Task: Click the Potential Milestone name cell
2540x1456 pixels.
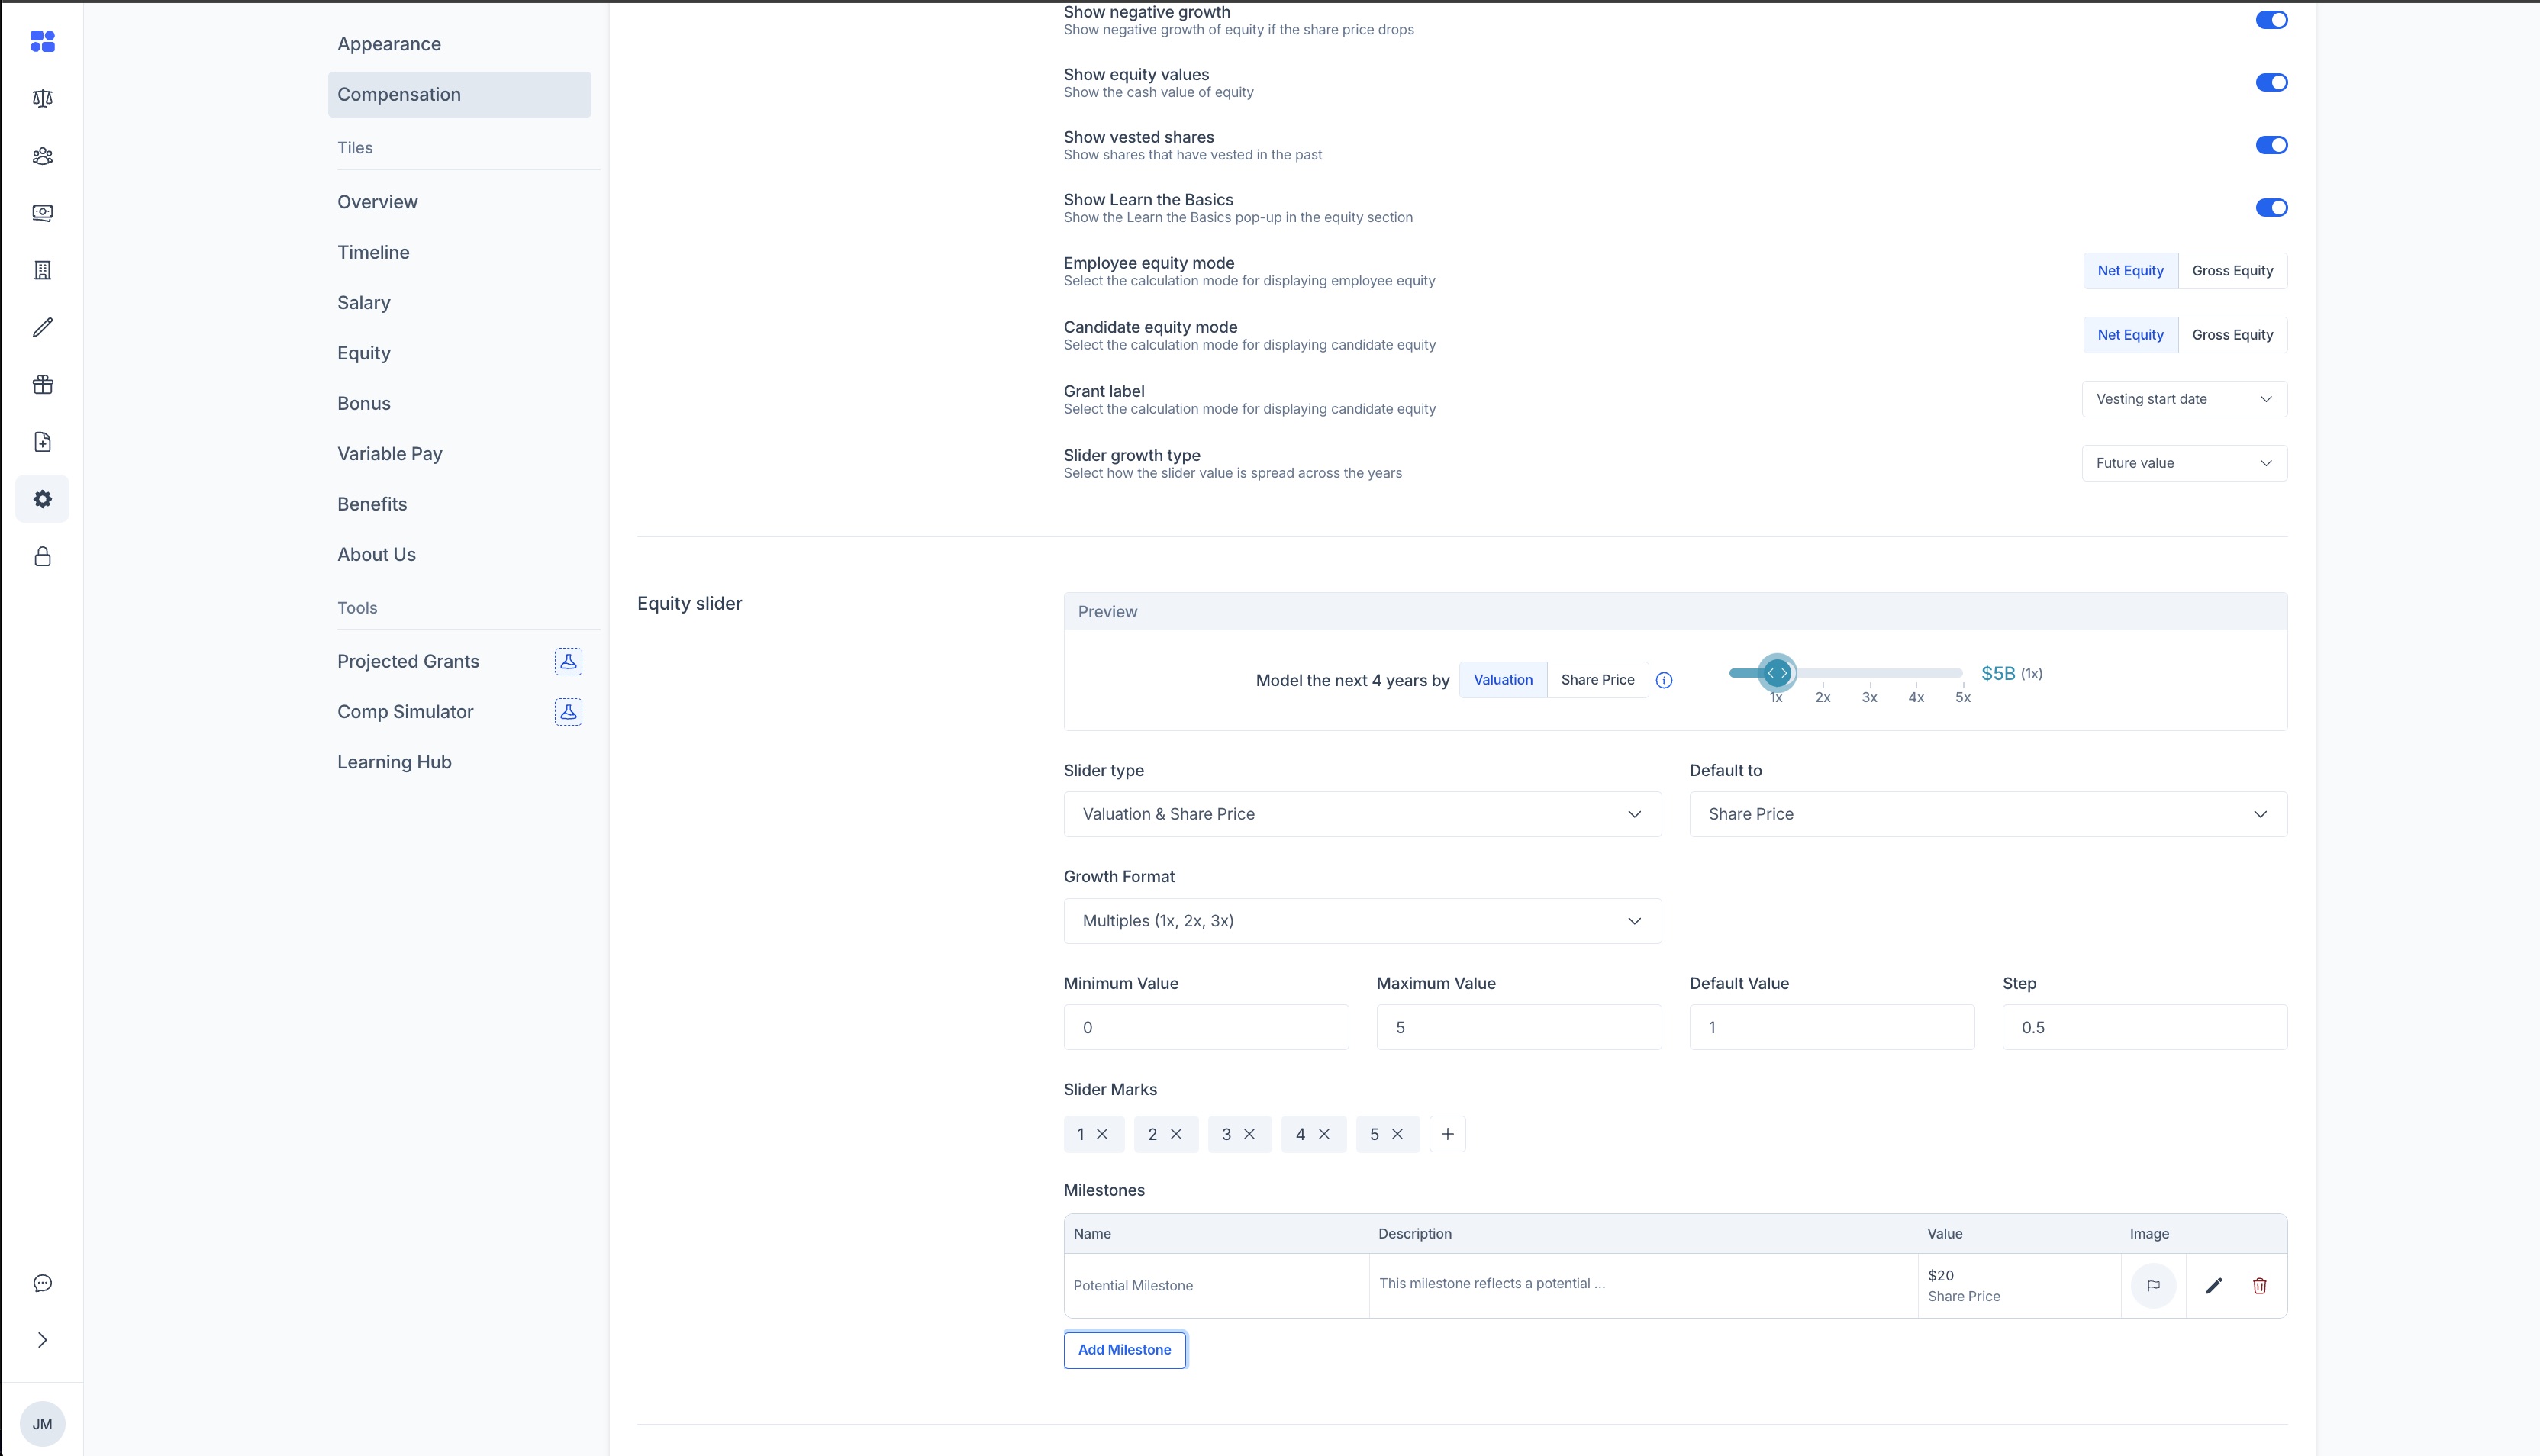Action: (x=1216, y=1286)
